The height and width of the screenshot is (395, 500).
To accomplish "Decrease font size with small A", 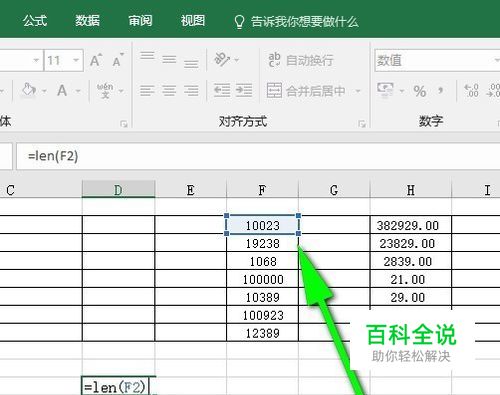I will click(118, 60).
